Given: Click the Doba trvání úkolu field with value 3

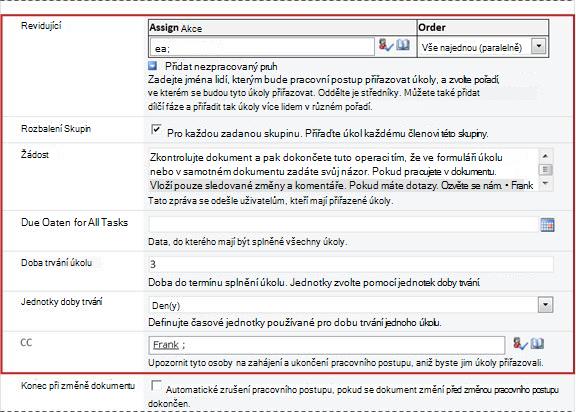Looking at the screenshot, I should click(351, 264).
